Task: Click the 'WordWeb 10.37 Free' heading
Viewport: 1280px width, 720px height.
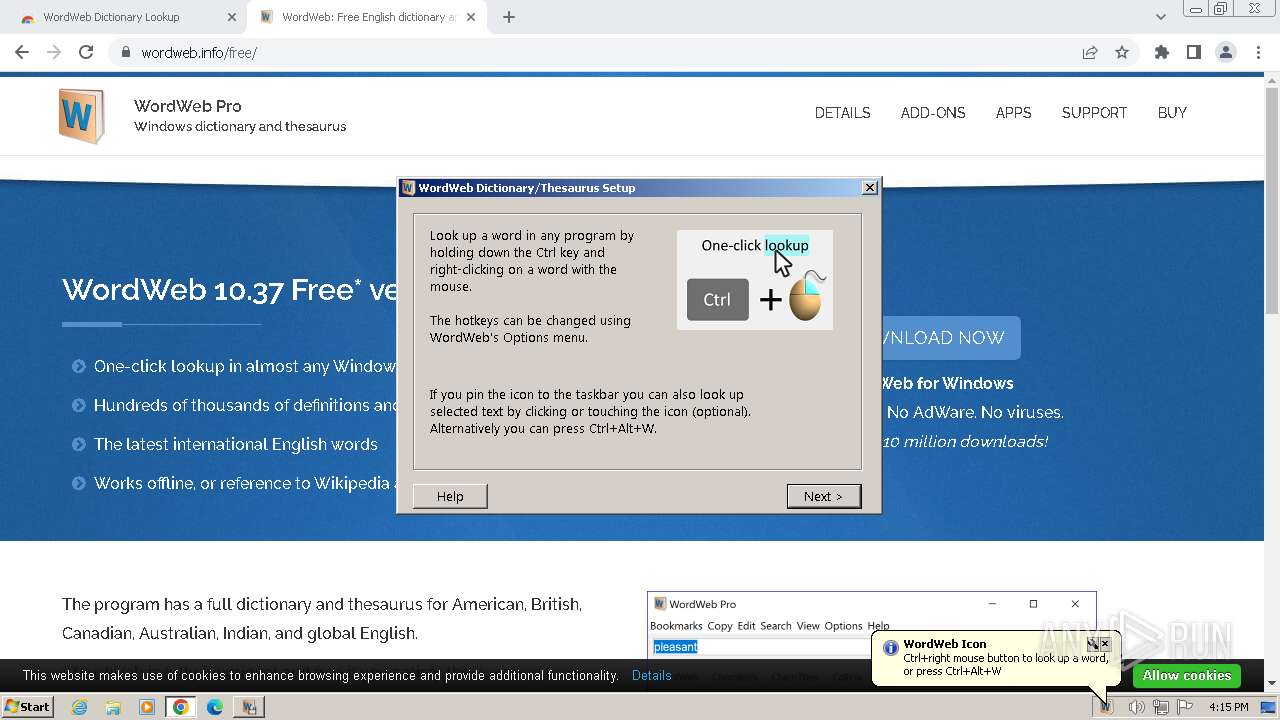Action: point(230,290)
